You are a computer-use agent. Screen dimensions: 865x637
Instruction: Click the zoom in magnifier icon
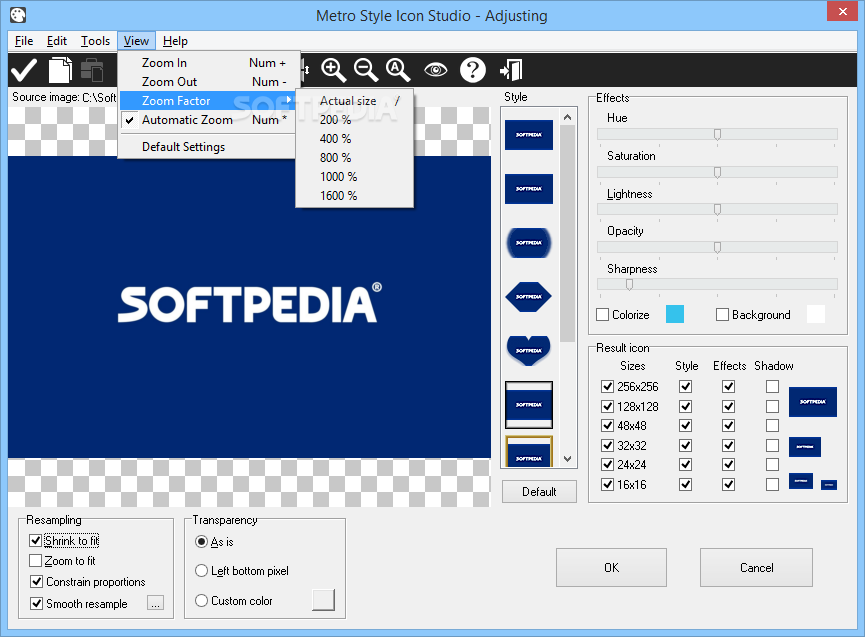coord(333,70)
